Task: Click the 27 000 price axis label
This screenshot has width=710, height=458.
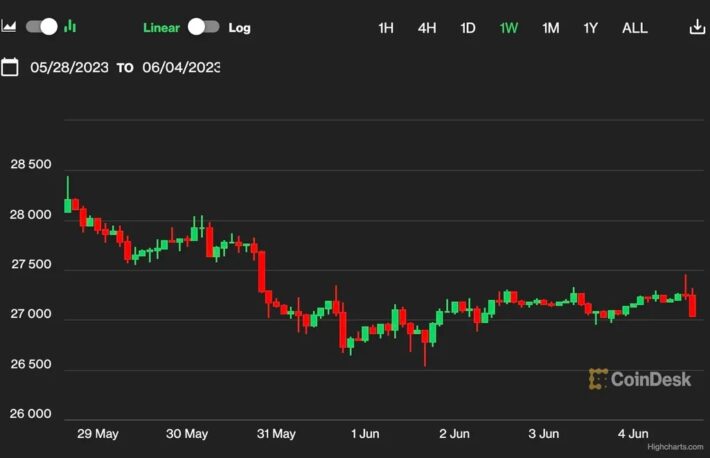Action: [x=31, y=314]
